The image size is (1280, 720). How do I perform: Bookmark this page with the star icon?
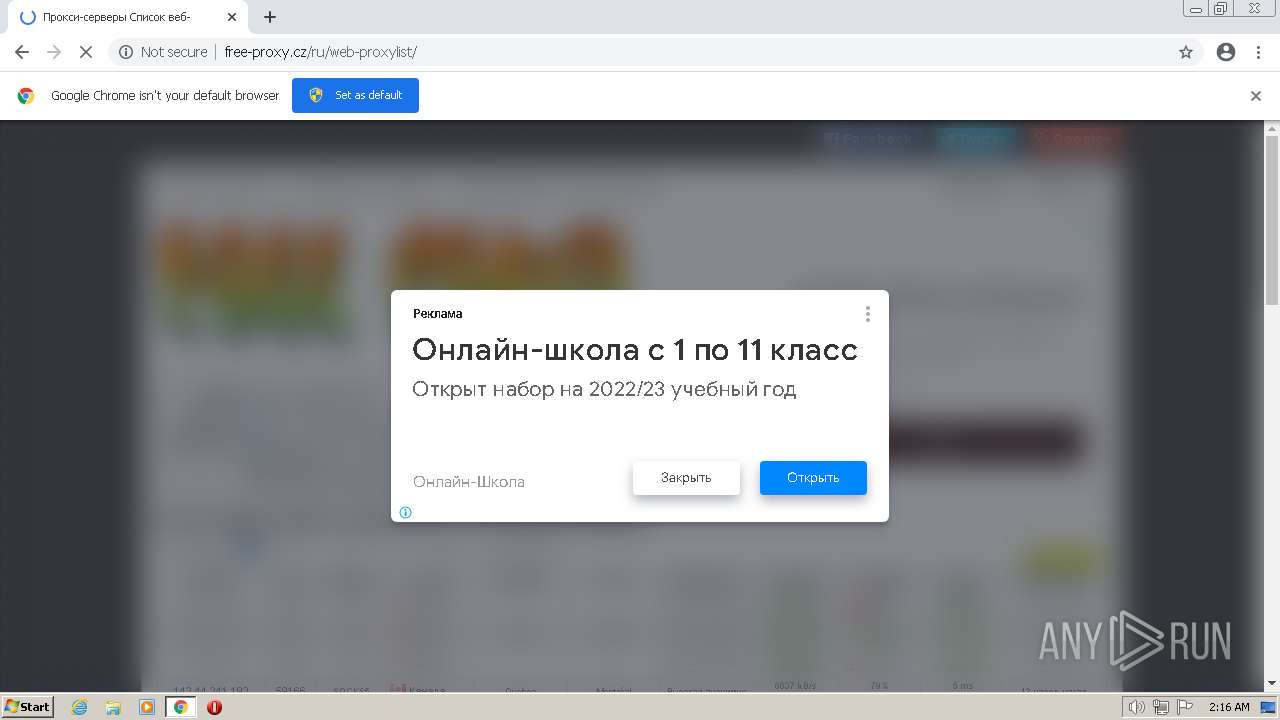(1186, 52)
